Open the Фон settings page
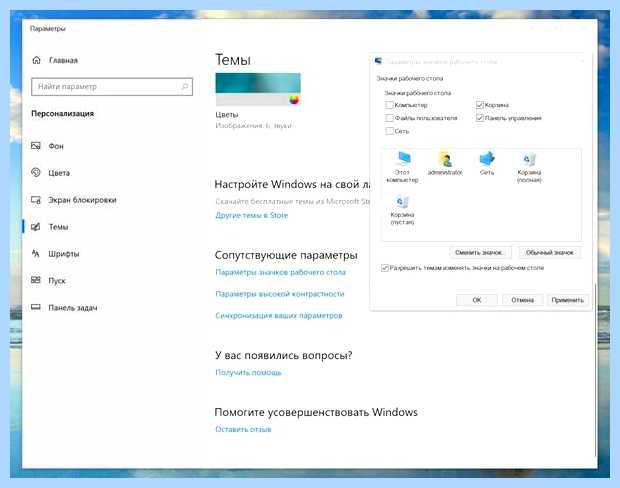620x488 pixels. (x=56, y=146)
